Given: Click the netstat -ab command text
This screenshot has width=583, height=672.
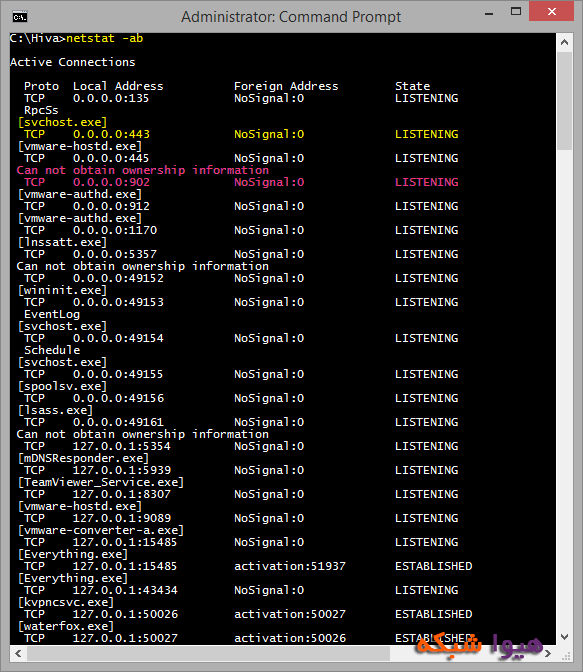Looking at the screenshot, I should point(105,39).
